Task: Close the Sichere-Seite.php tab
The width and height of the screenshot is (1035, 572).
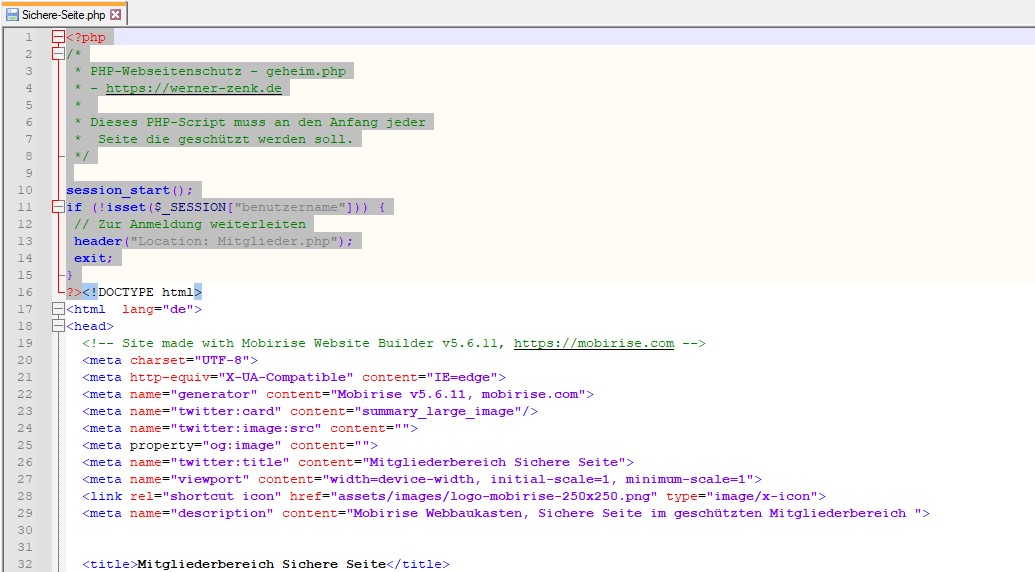Action: [x=115, y=15]
